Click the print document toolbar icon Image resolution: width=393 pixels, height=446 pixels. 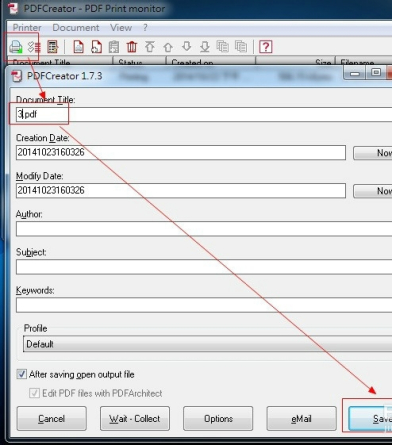(x=78, y=47)
